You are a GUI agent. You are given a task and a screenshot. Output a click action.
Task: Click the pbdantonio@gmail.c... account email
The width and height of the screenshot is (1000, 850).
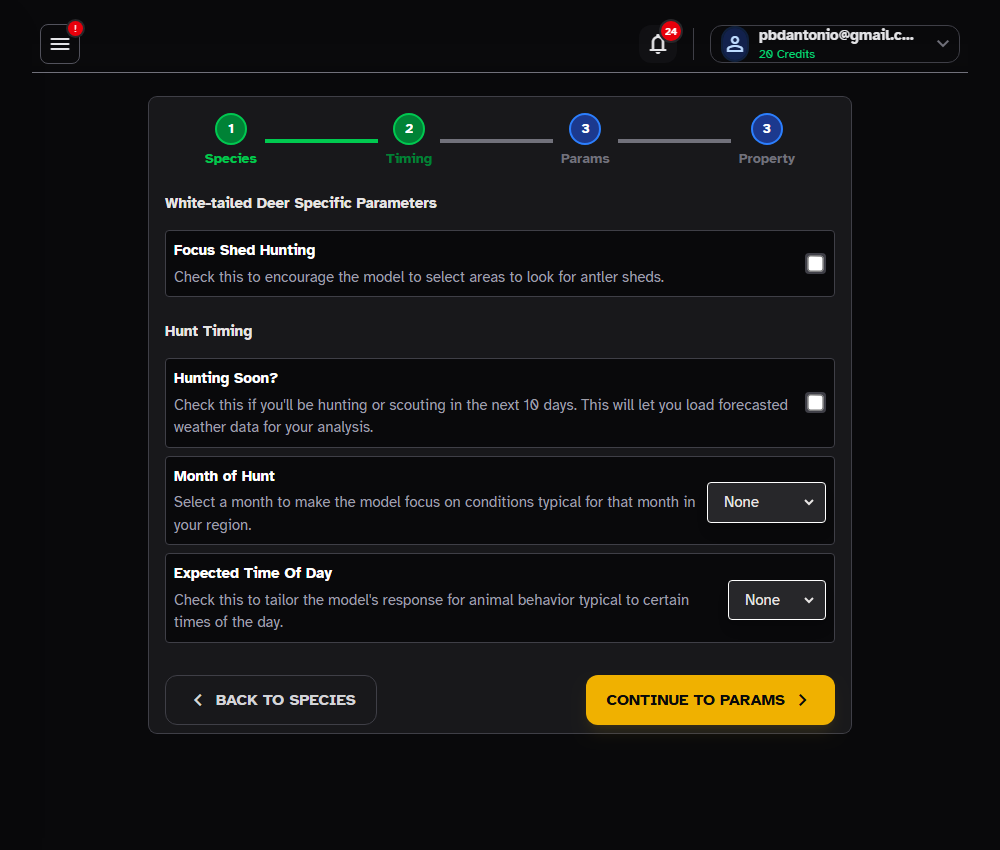tap(835, 35)
